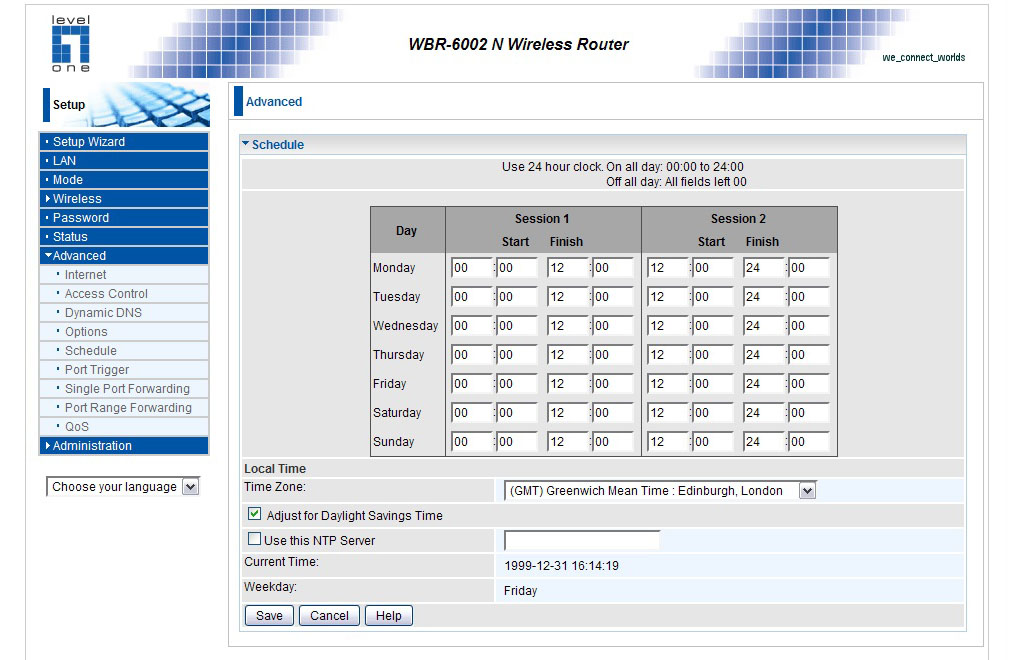The width and height of the screenshot is (1016, 660).
Task: Click Thursday Session 1 start minute field
Action: 516,355
